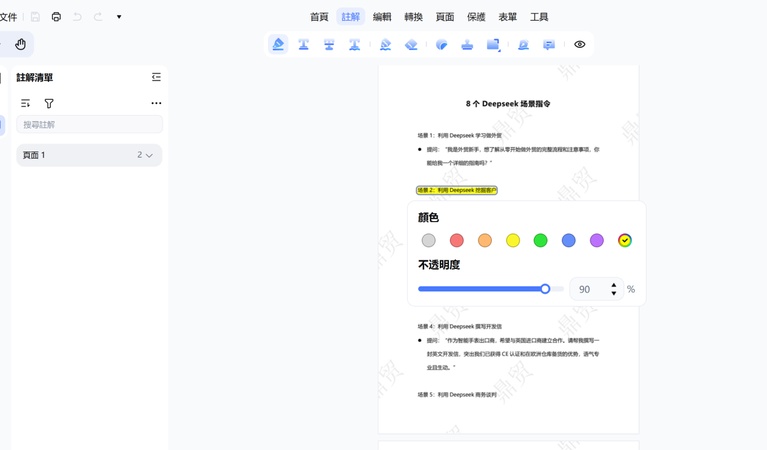767x450 pixels.
Task: Pick the yellow color swatch
Action: [x=513, y=240]
